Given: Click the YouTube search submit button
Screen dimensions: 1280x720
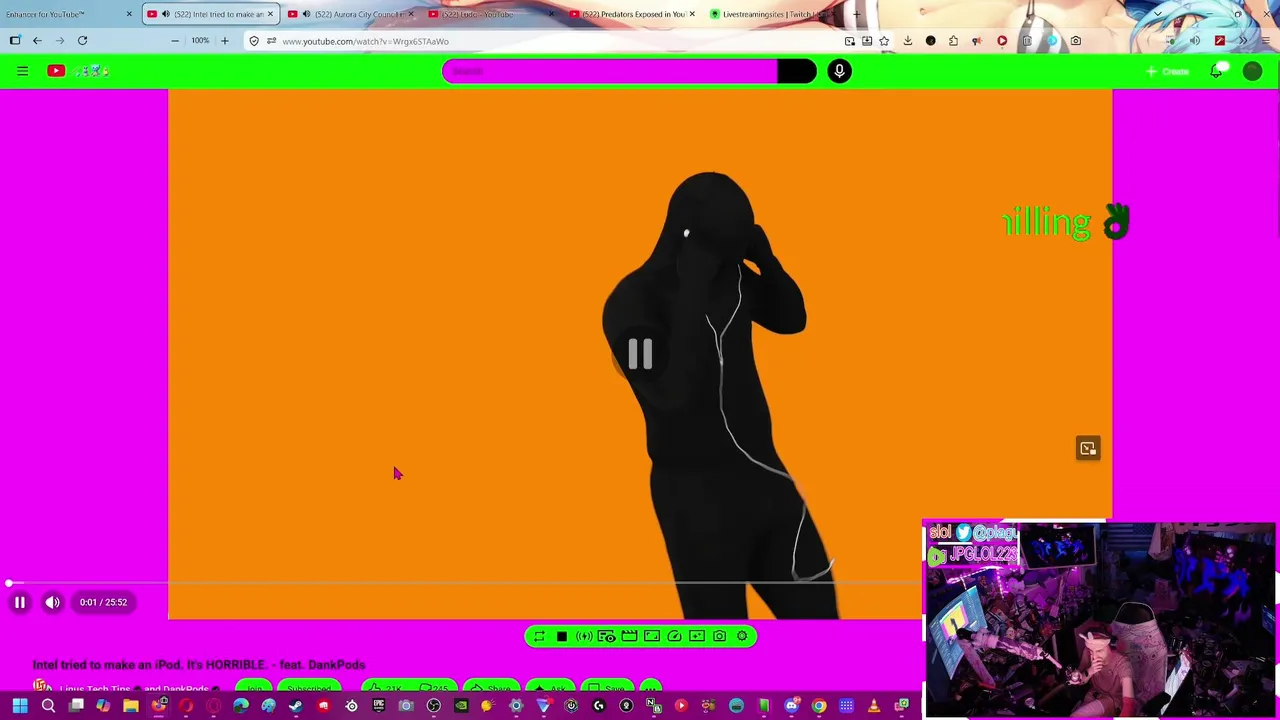Looking at the screenshot, I should point(797,71).
